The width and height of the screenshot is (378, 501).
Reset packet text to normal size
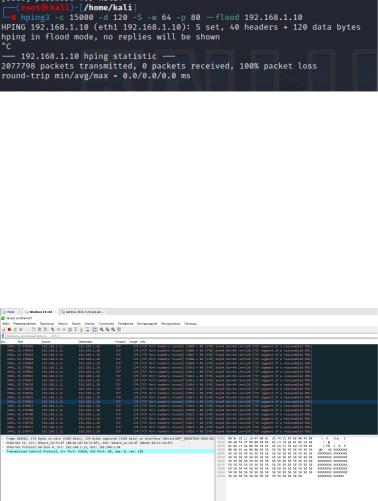coord(113,329)
